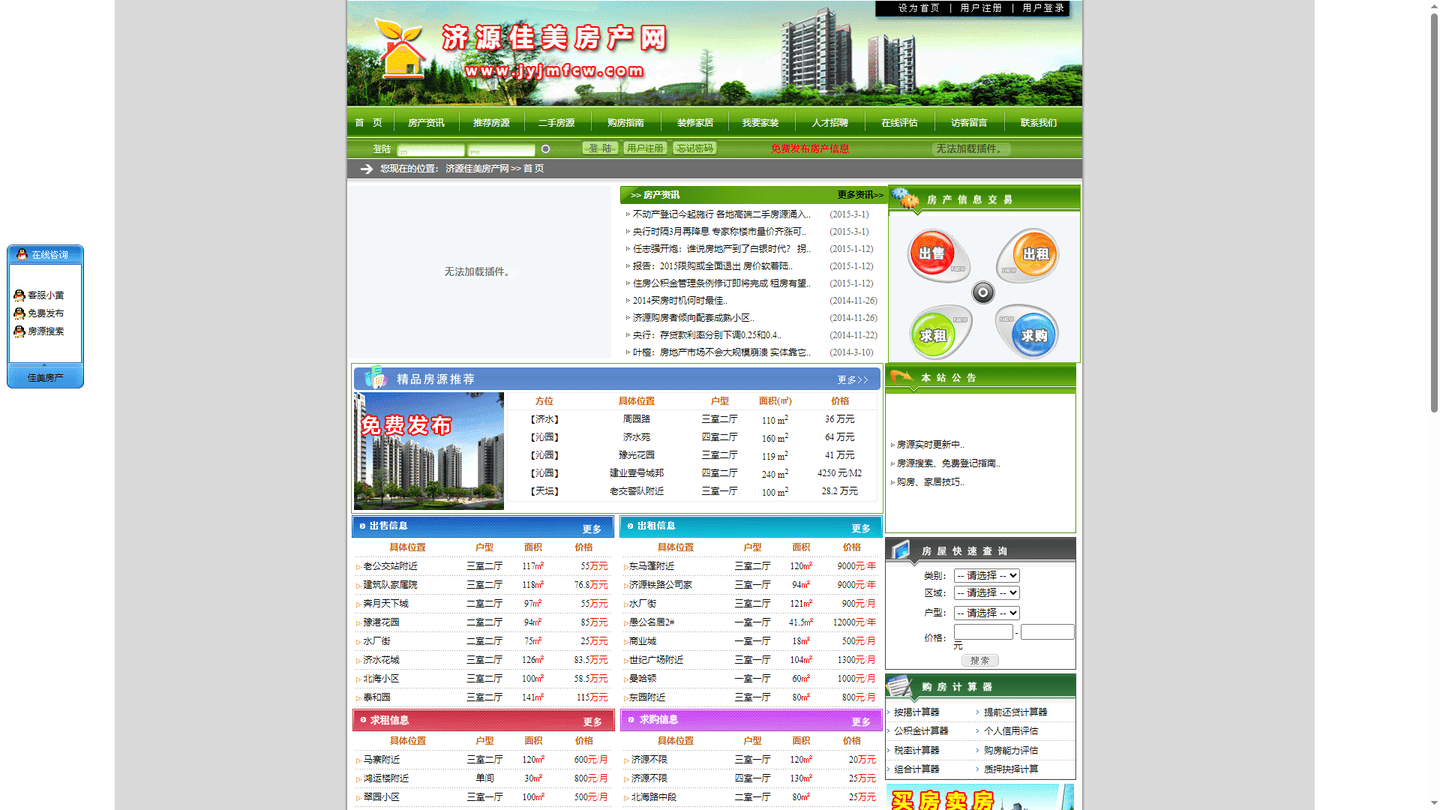The width and height of the screenshot is (1440, 810).
Task: Click the orange 出租 round button
Action: pyautogui.click(x=1035, y=254)
